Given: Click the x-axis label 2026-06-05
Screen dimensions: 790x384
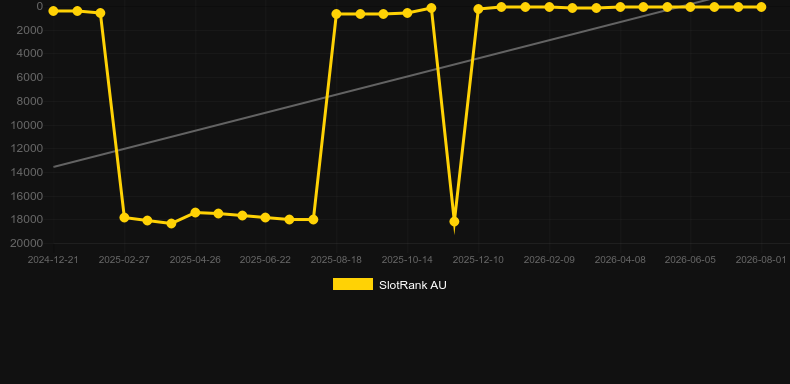Looking at the screenshot, I should click(690, 260).
